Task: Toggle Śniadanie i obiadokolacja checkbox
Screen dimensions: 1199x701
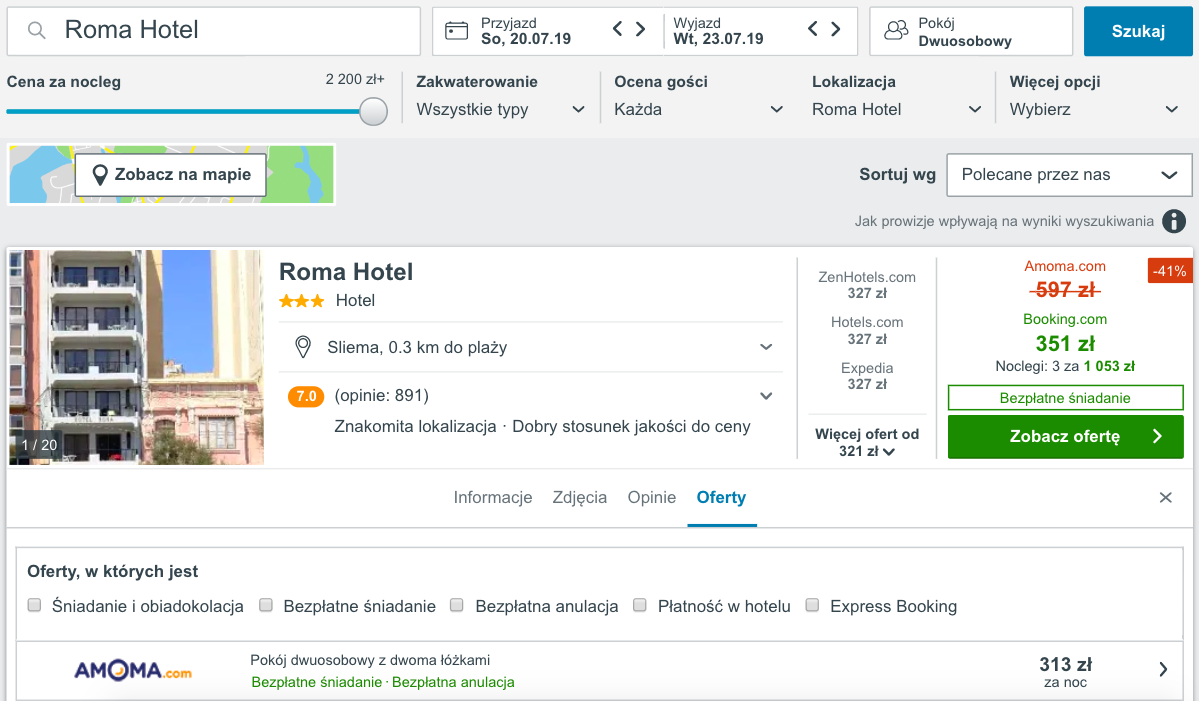Action: coord(34,605)
